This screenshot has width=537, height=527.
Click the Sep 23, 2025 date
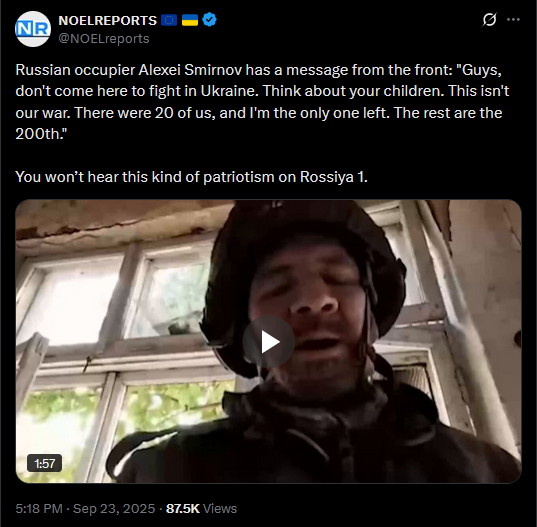114,509
